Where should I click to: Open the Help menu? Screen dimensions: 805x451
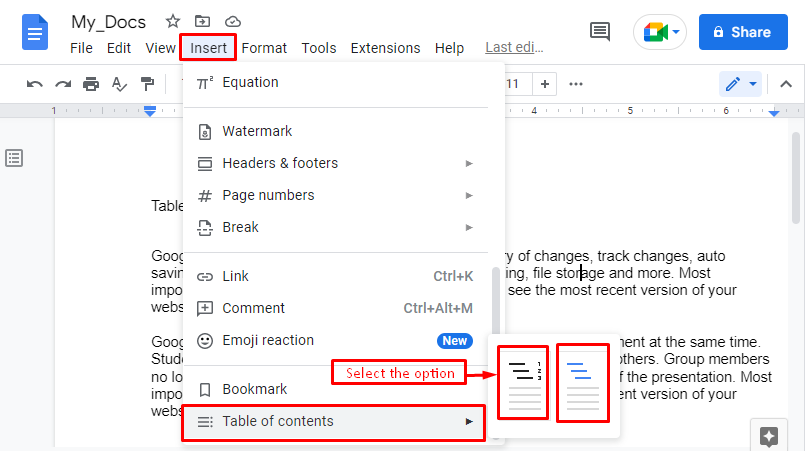(449, 48)
